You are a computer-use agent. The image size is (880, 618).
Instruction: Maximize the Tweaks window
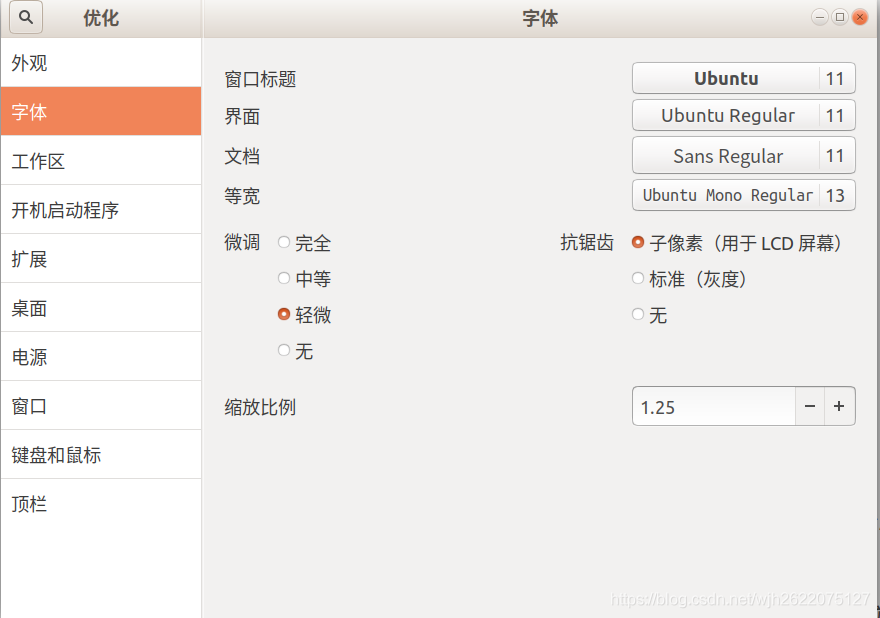point(840,17)
